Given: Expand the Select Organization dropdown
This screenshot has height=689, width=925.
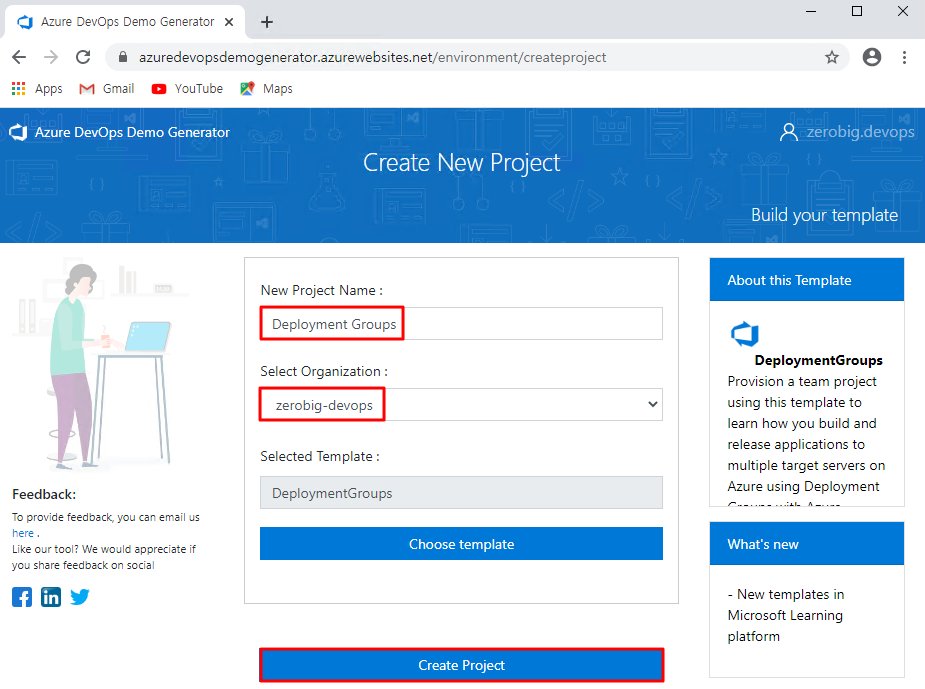Looking at the screenshot, I should 461,404.
